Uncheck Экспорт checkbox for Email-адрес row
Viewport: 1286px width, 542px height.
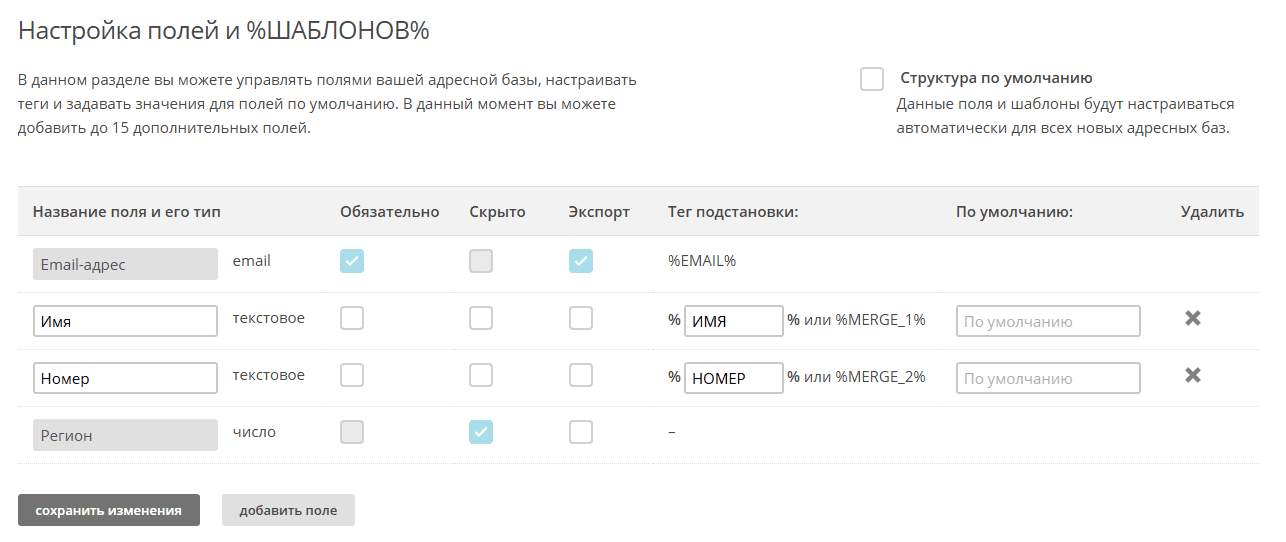581,262
